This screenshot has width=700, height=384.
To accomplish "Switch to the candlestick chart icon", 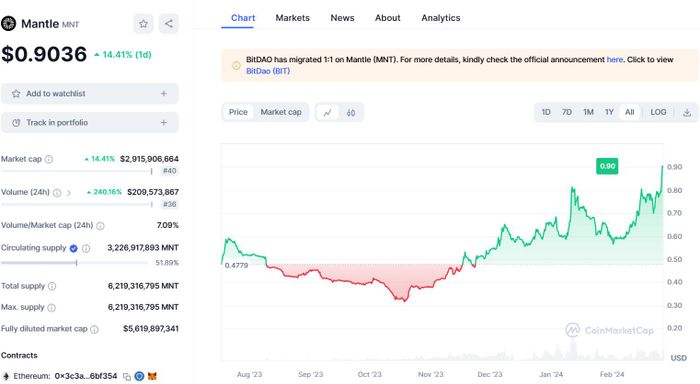I will point(351,113).
